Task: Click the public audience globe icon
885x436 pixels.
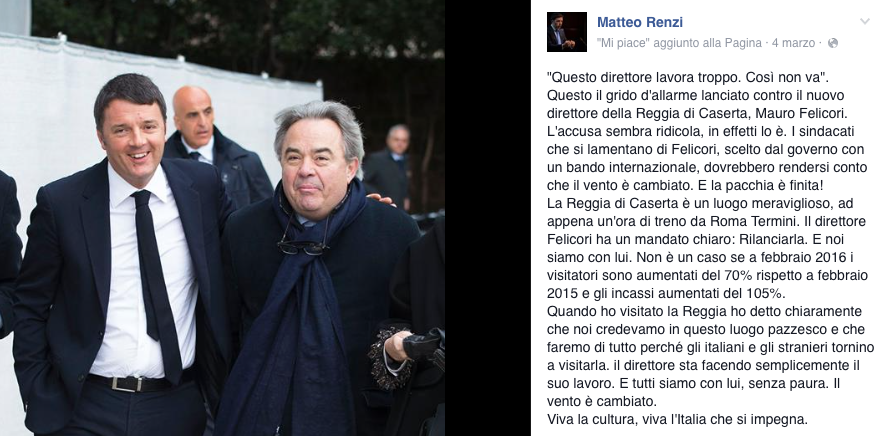Action: (x=833, y=43)
